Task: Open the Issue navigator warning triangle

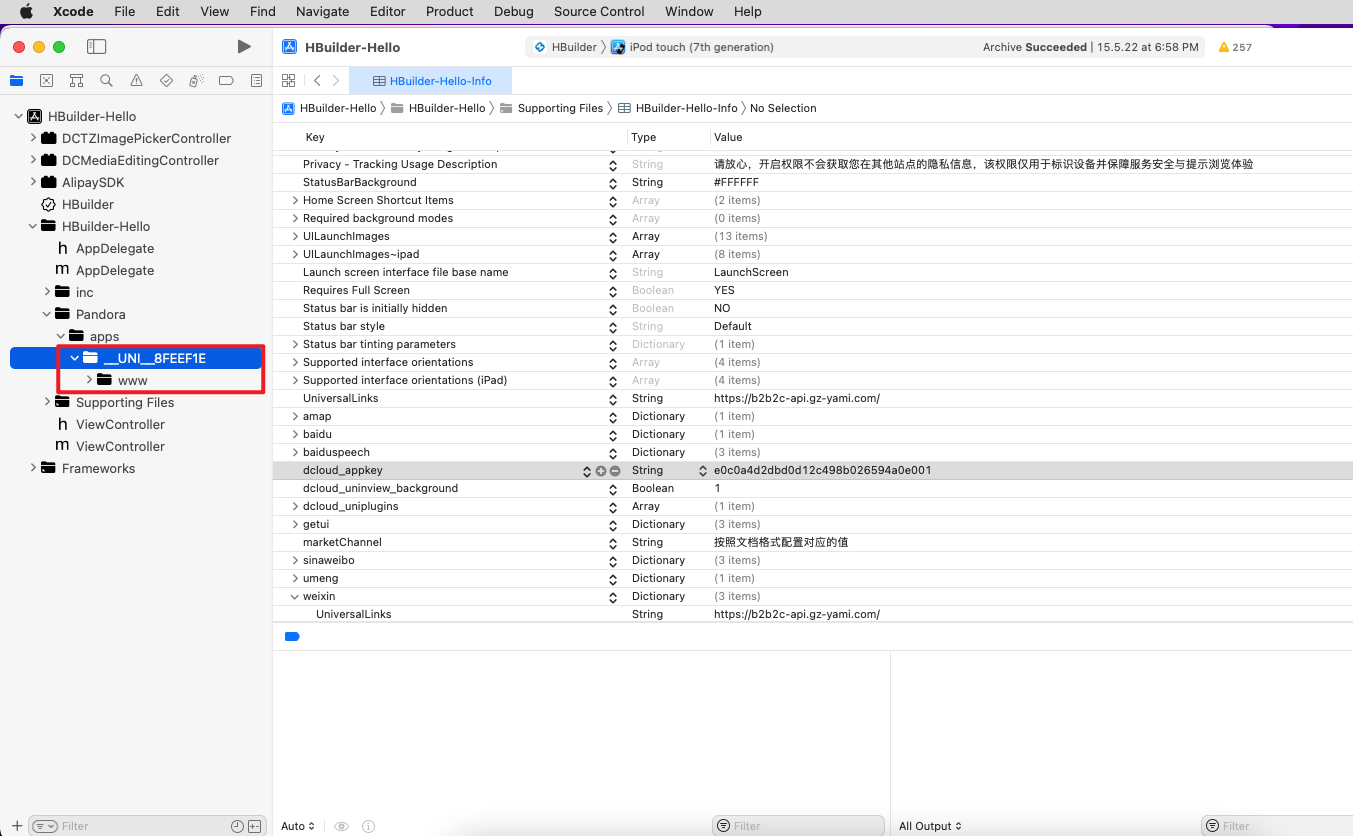Action: click(136, 81)
